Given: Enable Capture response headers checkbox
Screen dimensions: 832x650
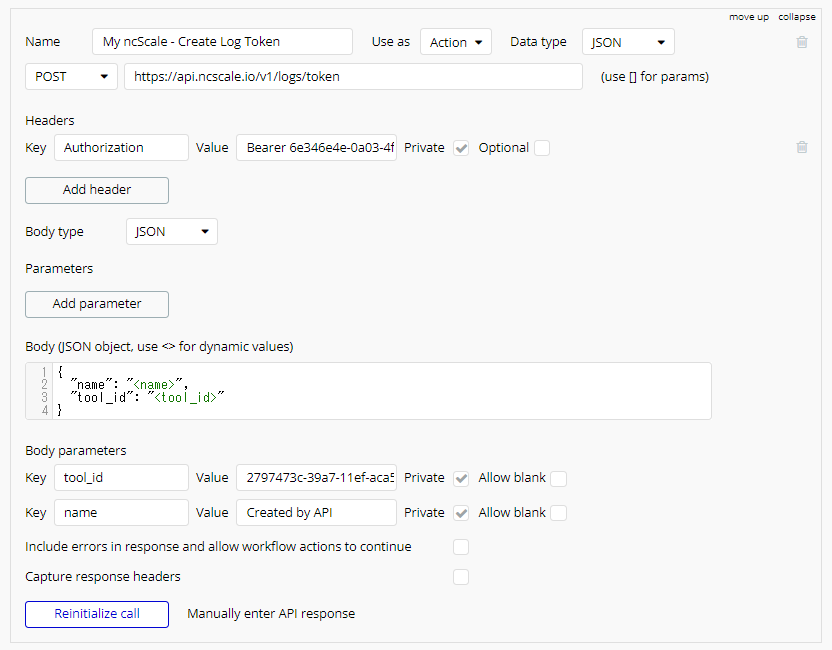Looking at the screenshot, I should coord(461,577).
